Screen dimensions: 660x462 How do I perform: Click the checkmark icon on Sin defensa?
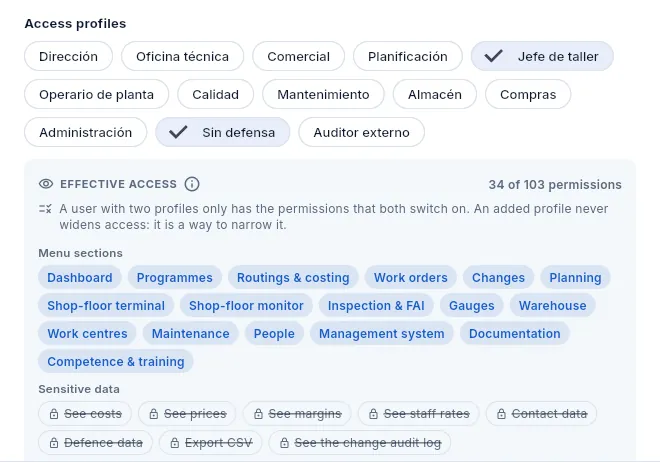pos(178,132)
